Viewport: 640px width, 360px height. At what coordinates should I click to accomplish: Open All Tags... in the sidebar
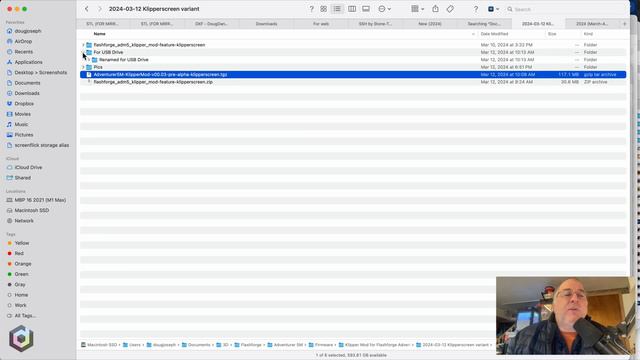[25, 316]
